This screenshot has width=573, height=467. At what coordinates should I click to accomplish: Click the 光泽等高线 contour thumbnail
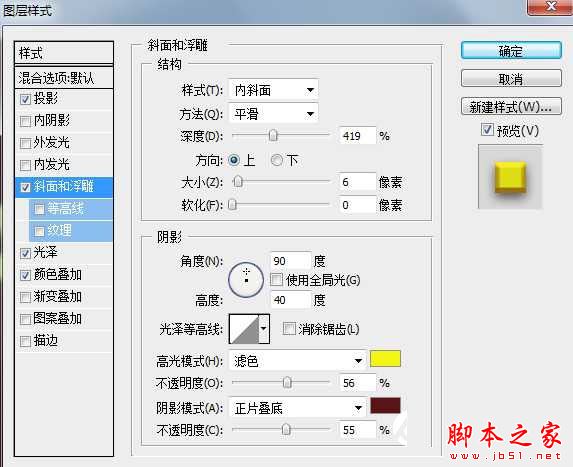point(244,329)
